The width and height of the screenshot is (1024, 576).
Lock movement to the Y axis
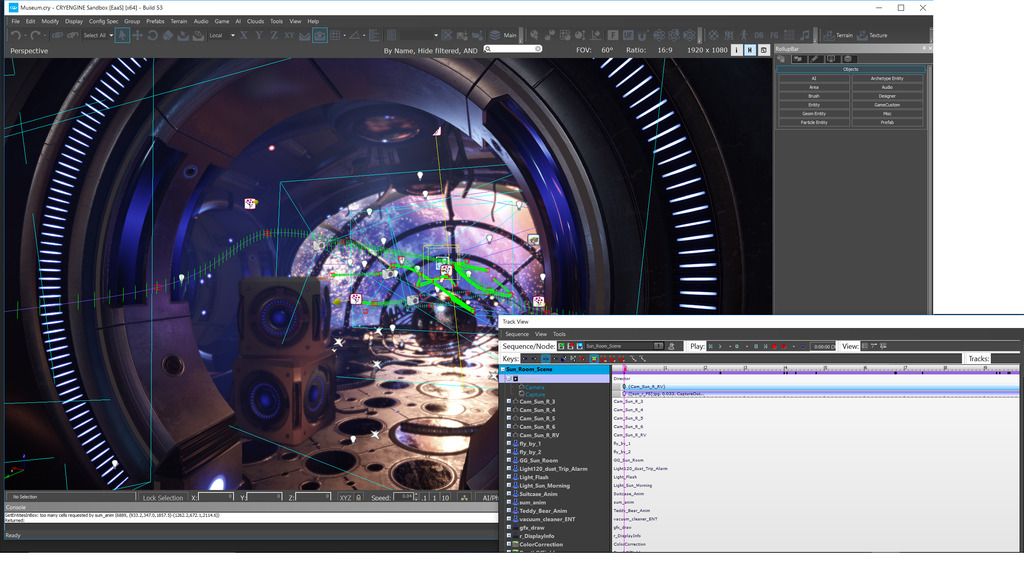[259, 35]
